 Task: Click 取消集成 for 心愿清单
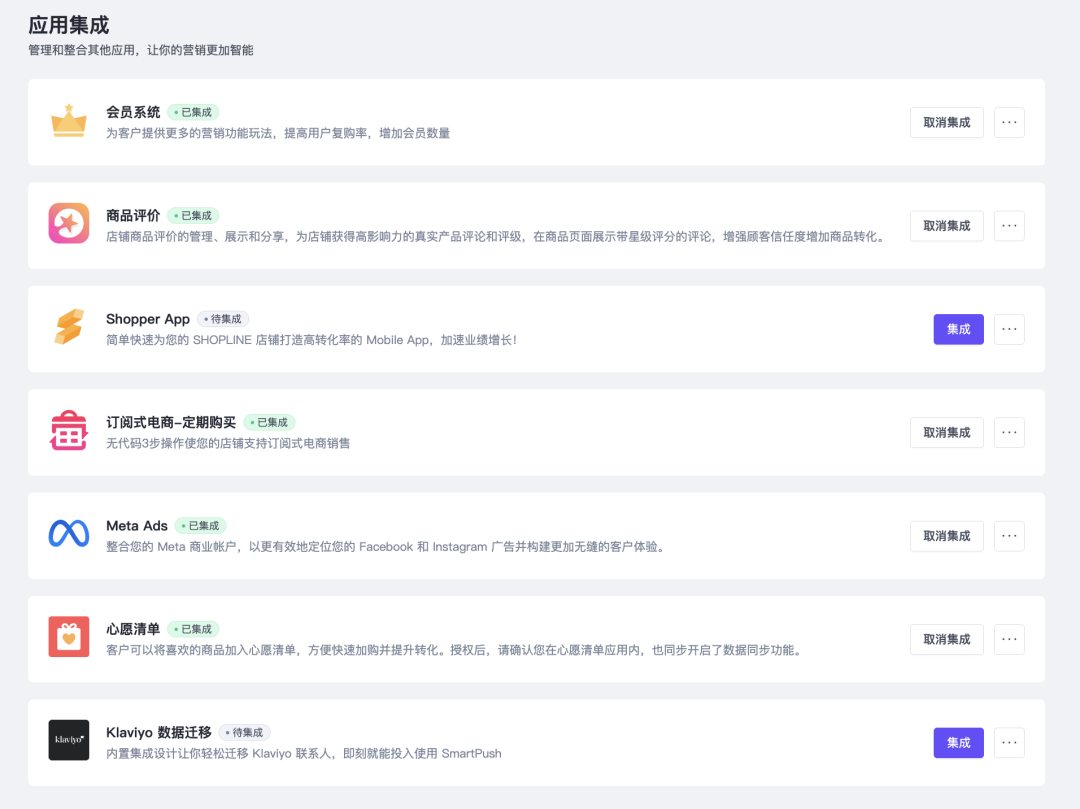tap(946, 639)
